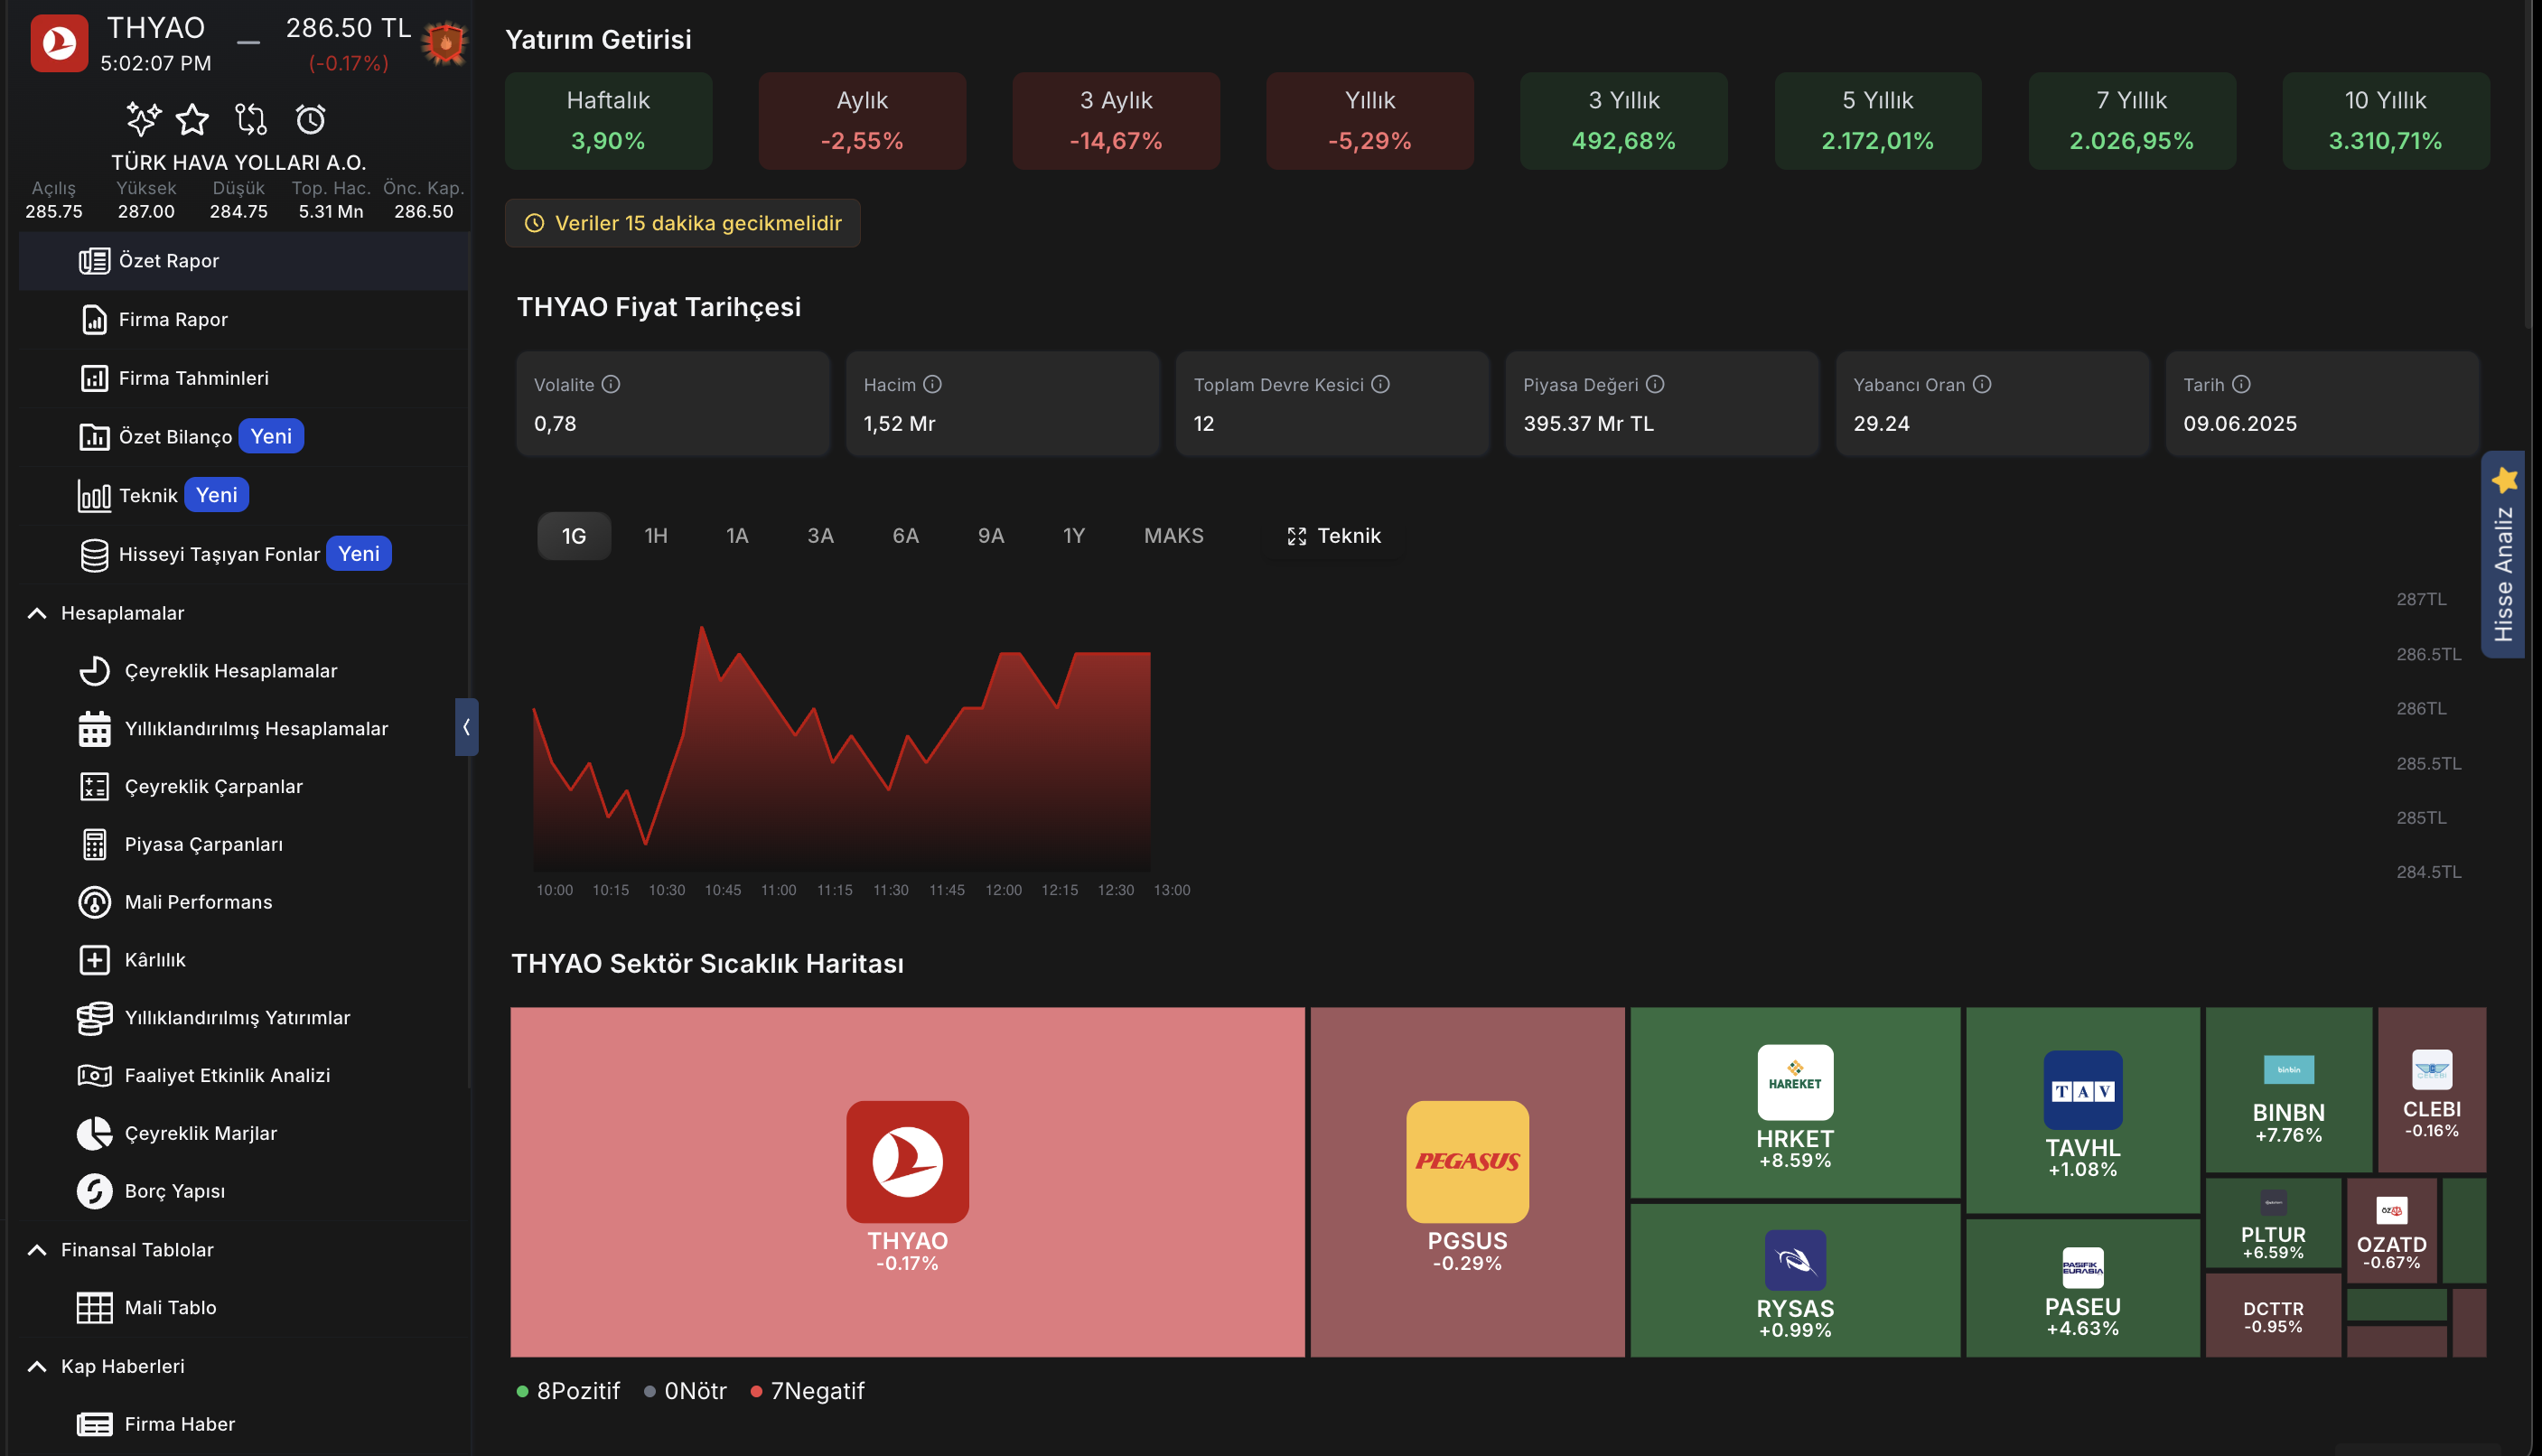Click the Borç Yapısı icon
The image size is (2542, 1456).
coord(95,1191)
